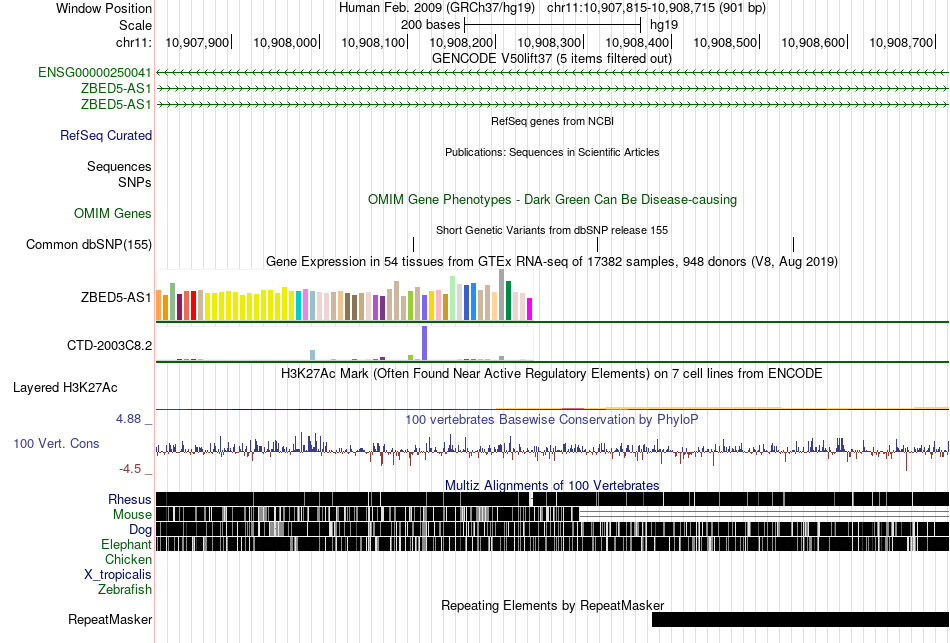Image resolution: width=950 pixels, height=643 pixels.
Task: Select the magenta bar in ZBED5-AS1 expression chart
Action: [530, 309]
